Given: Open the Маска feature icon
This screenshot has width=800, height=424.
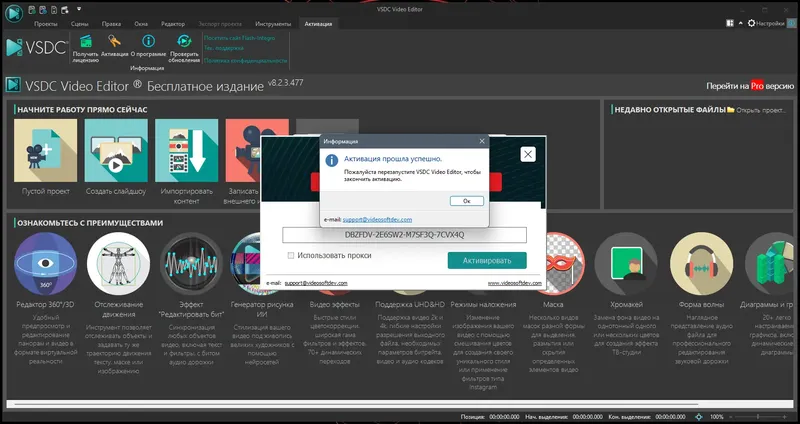Looking at the screenshot, I should (565, 263).
